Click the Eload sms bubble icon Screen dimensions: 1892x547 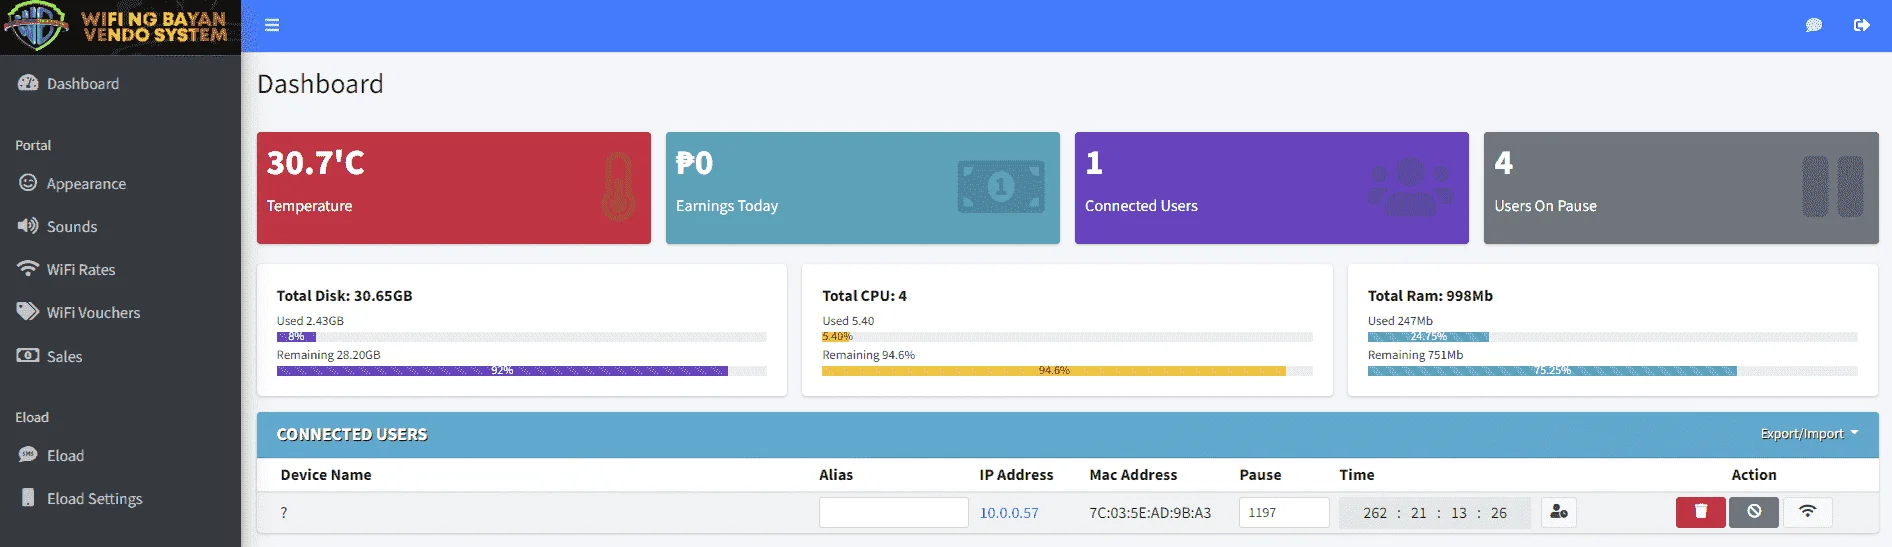pos(28,455)
